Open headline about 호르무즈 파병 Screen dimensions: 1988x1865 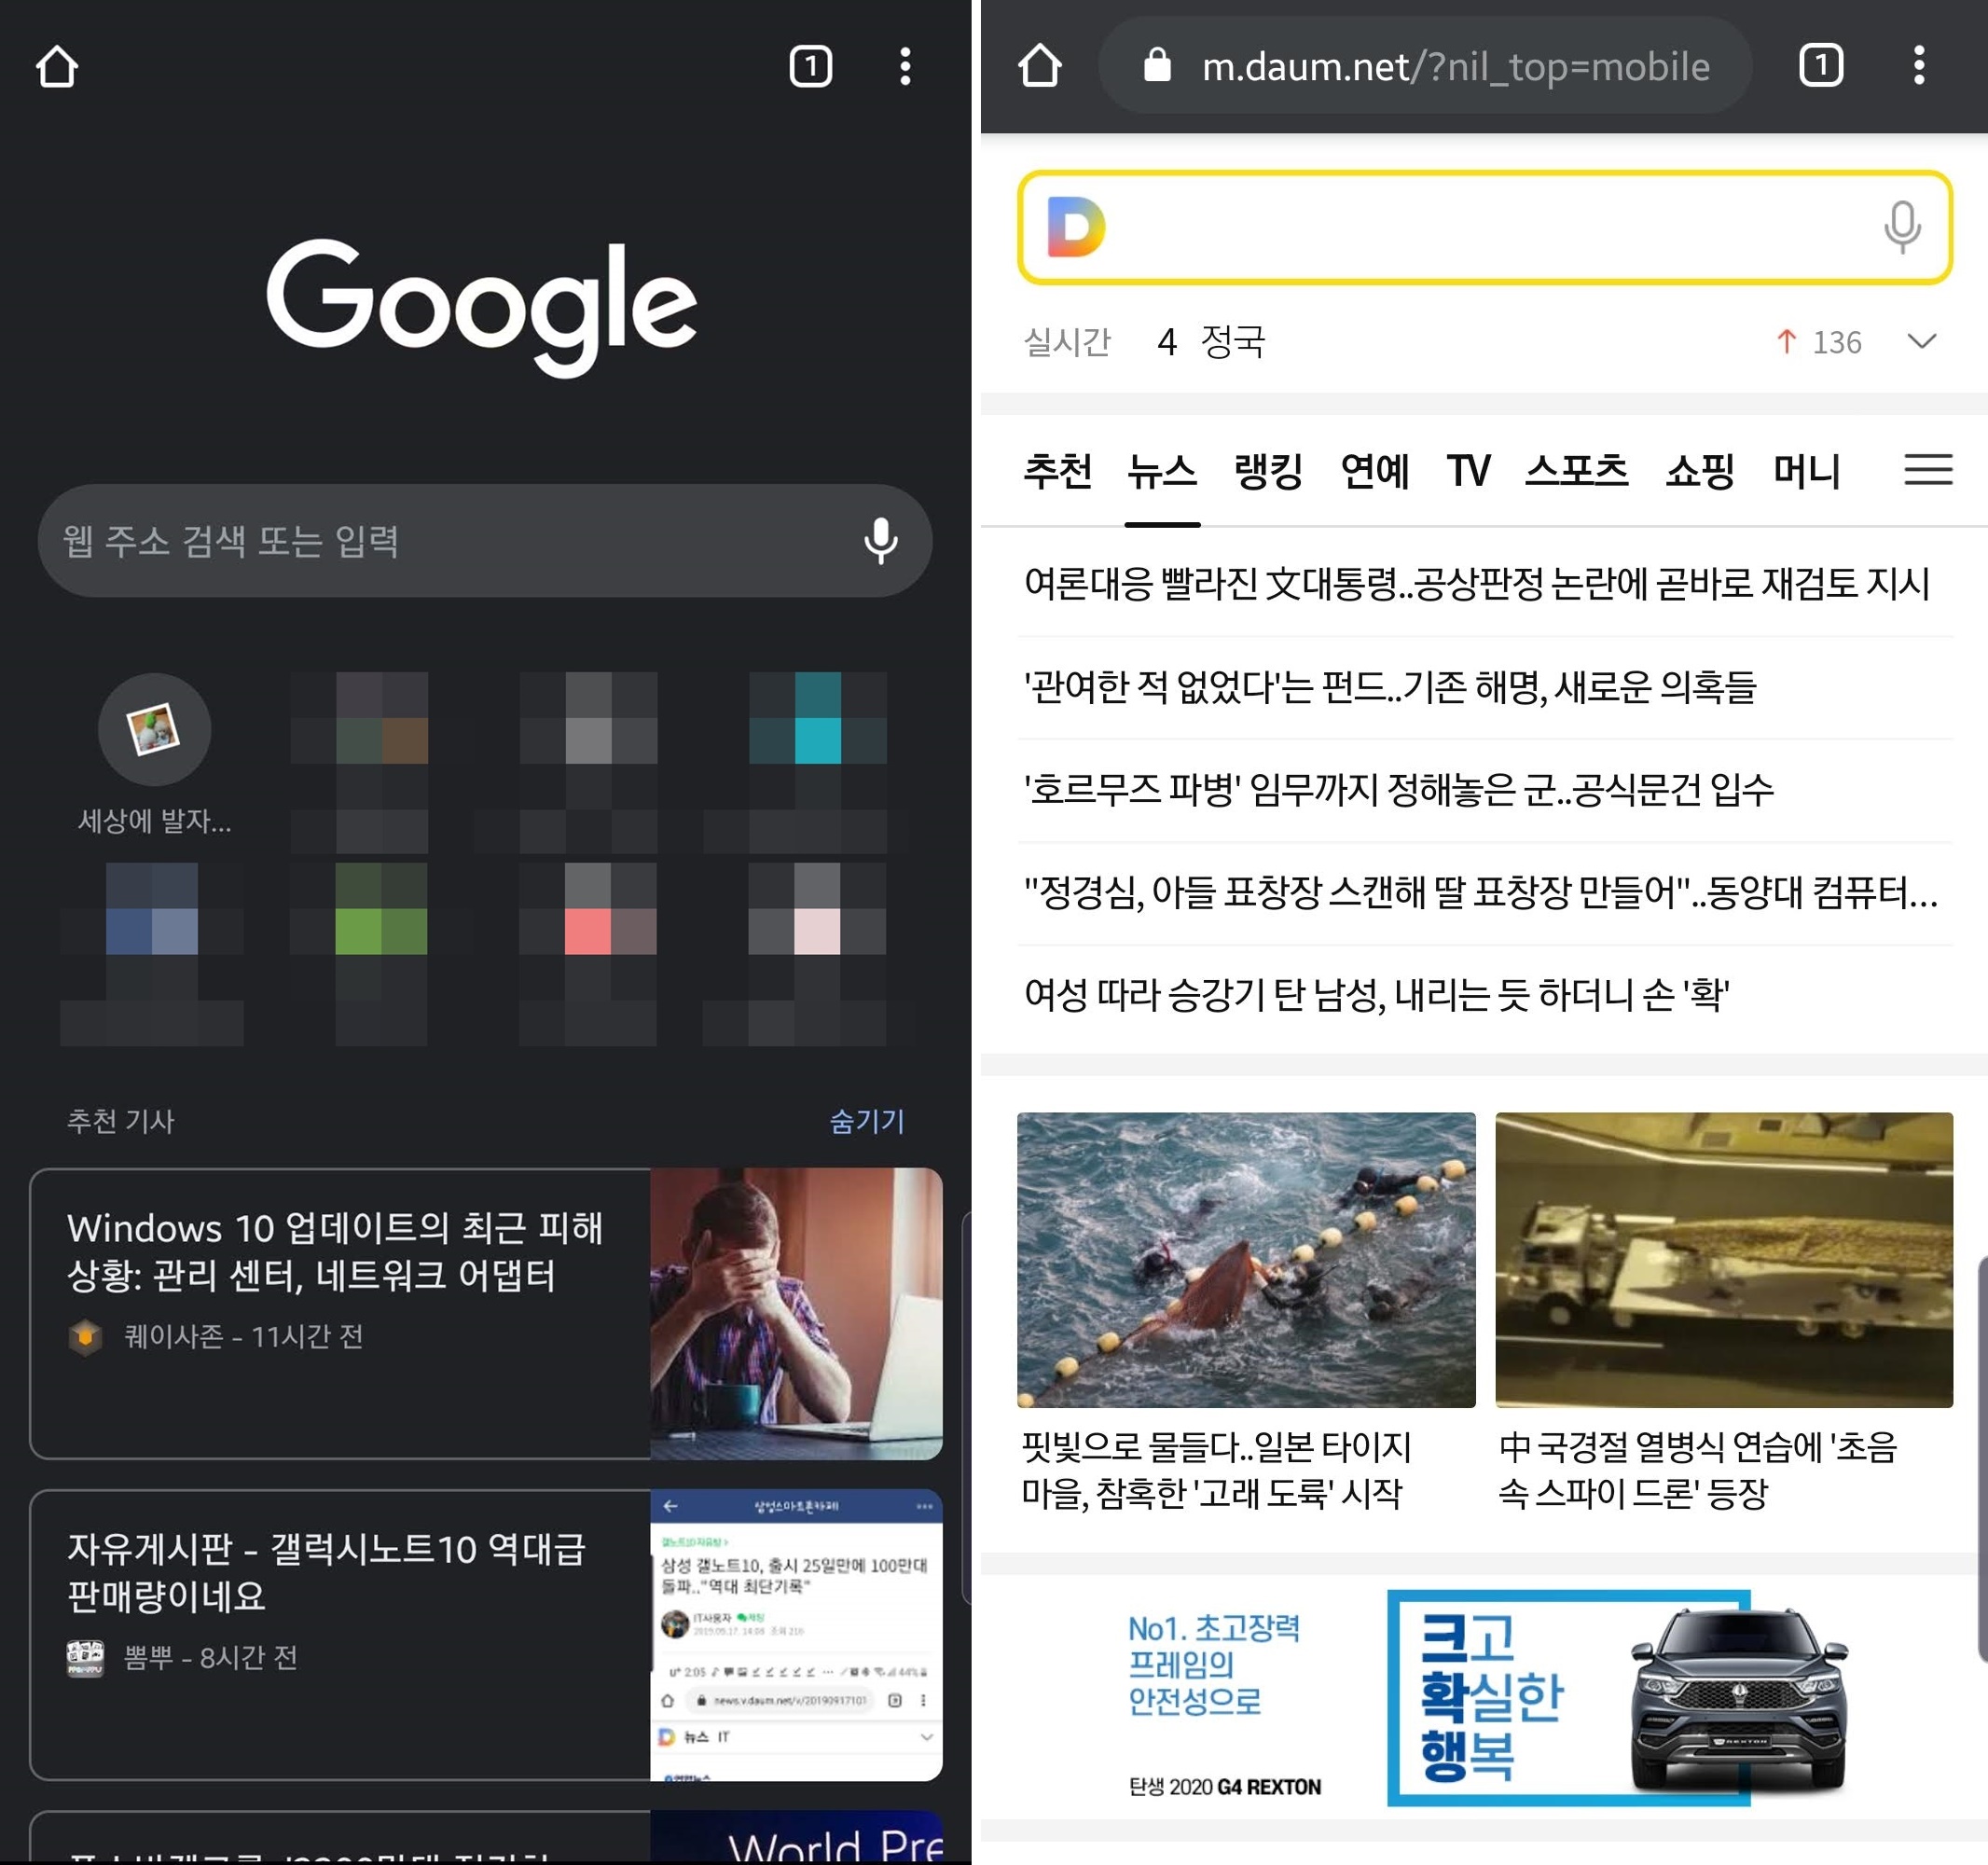(x=1398, y=790)
